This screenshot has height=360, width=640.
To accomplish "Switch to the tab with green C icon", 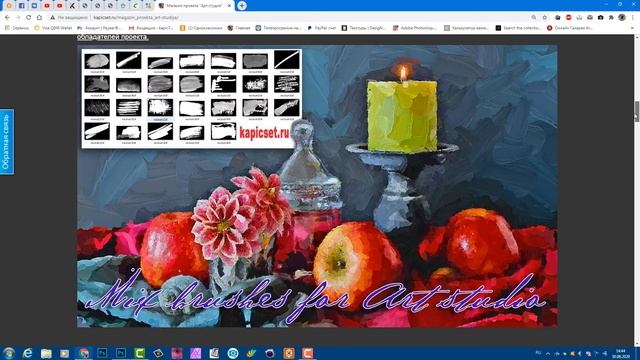I will coord(136,6).
